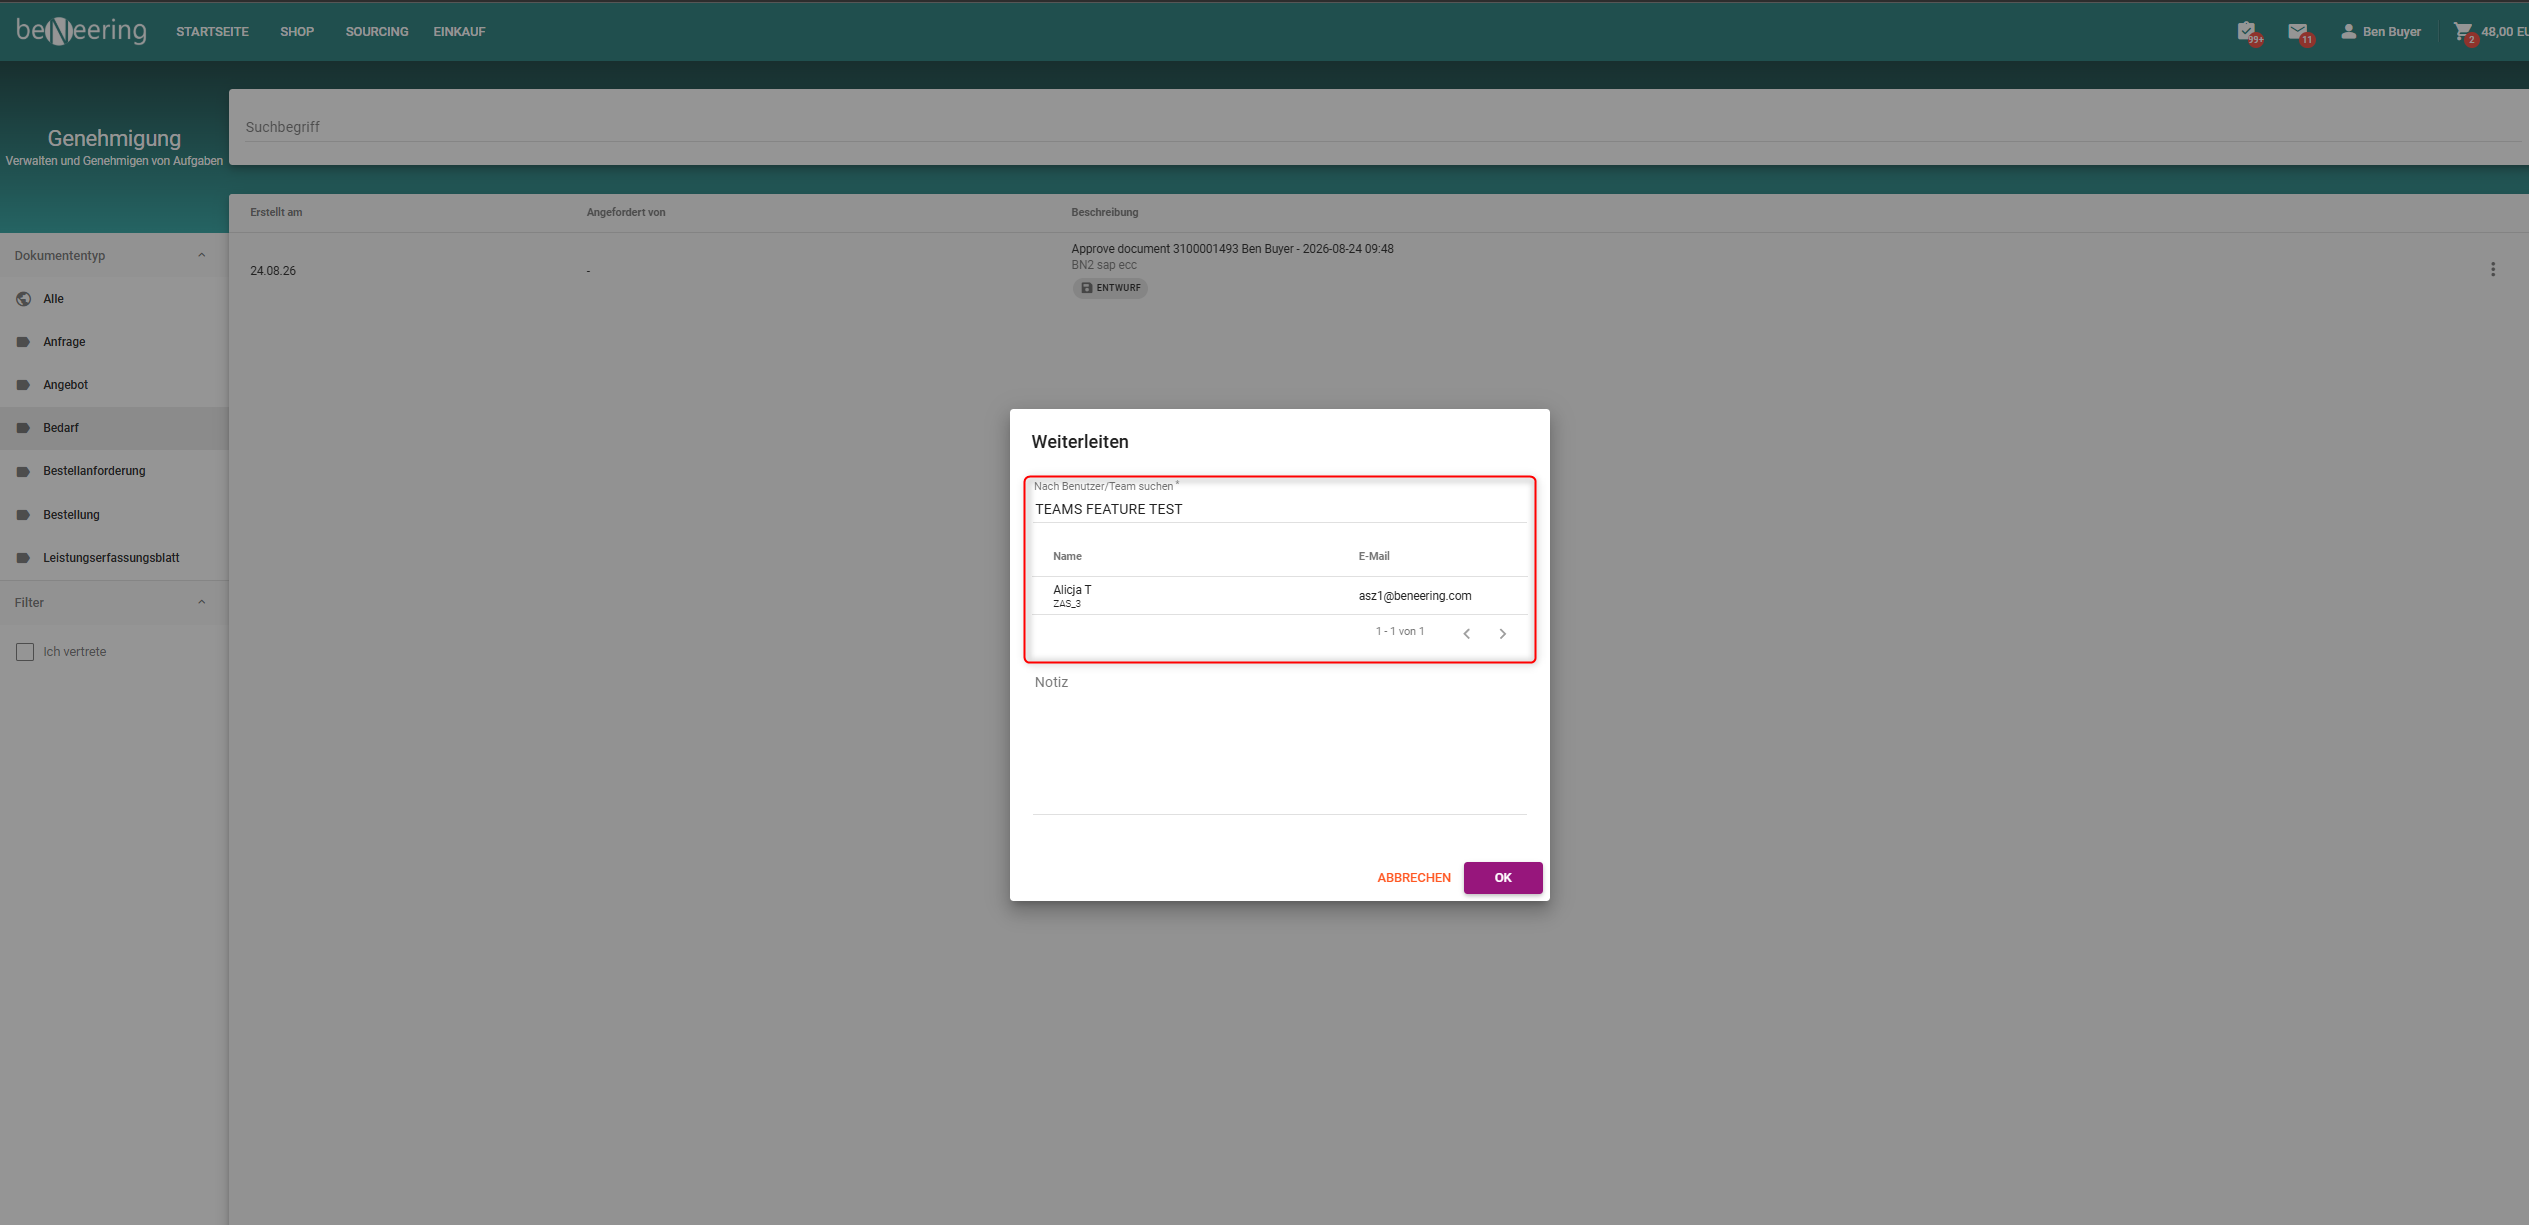
Task: Select Leistungserfassungsblatt document type
Action: tap(114, 558)
